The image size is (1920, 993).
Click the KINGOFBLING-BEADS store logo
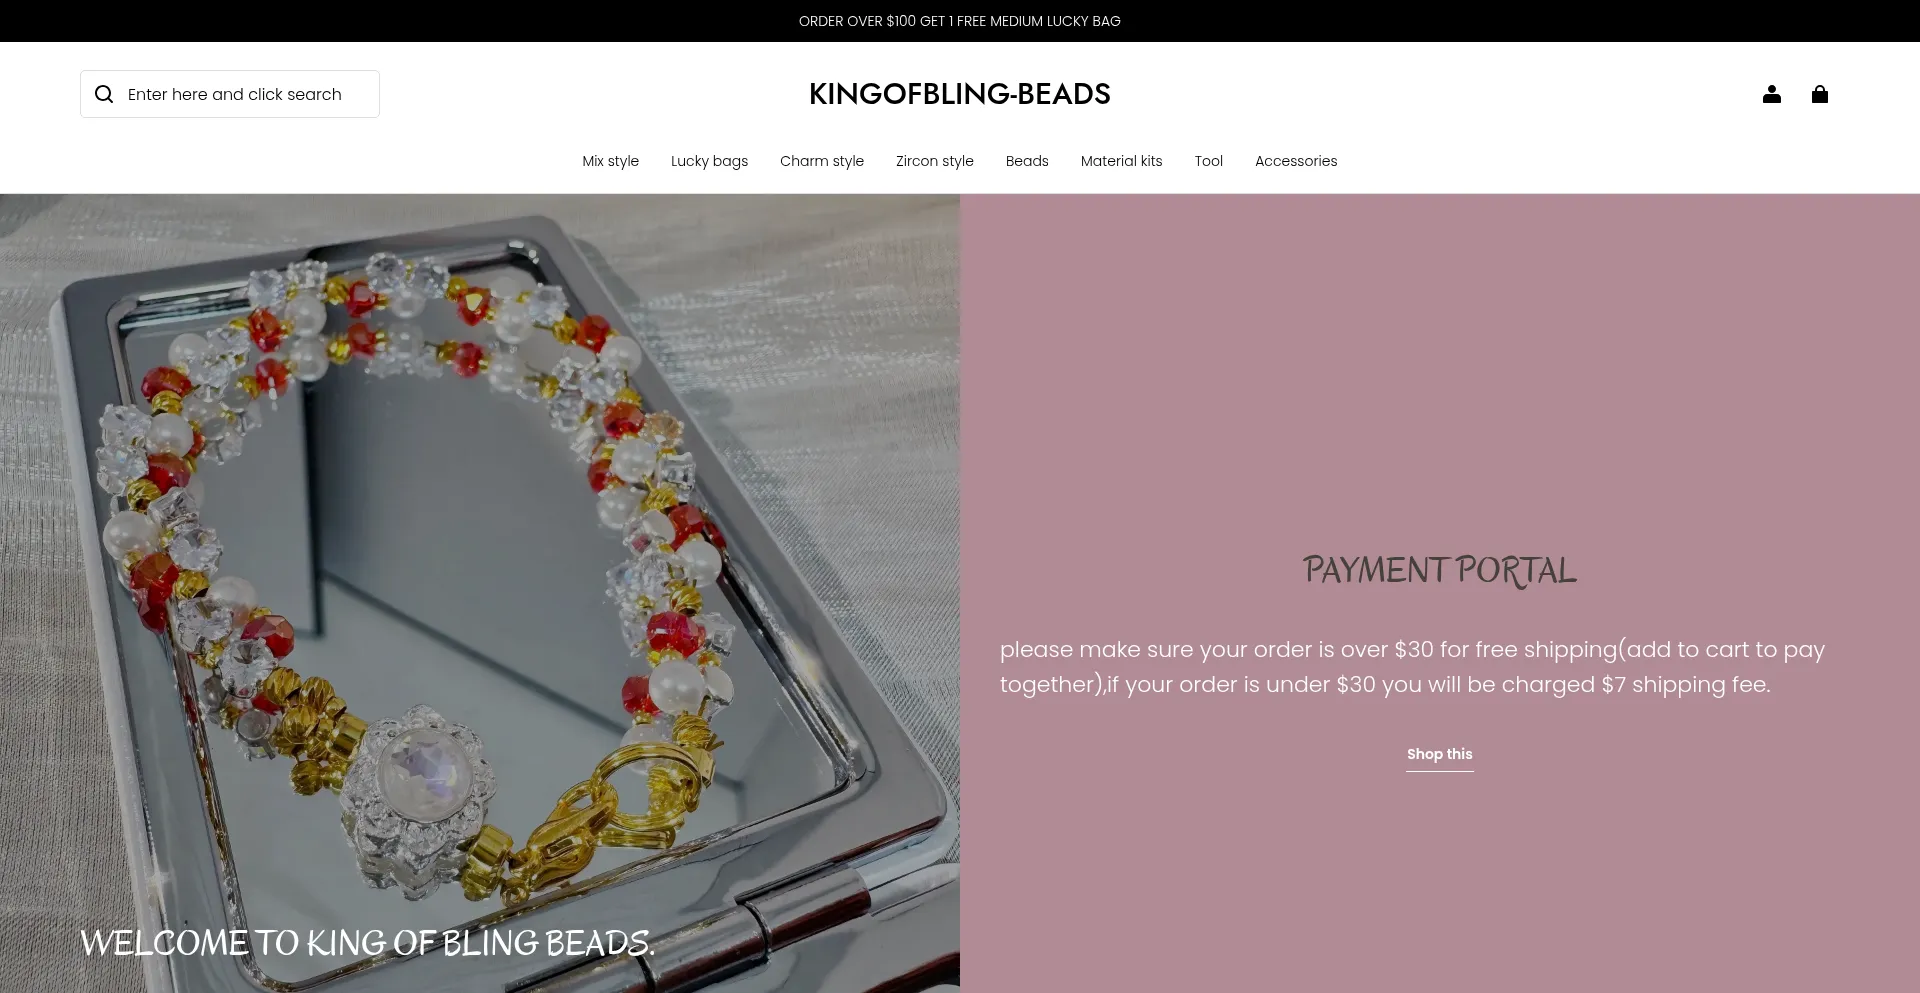click(x=960, y=94)
